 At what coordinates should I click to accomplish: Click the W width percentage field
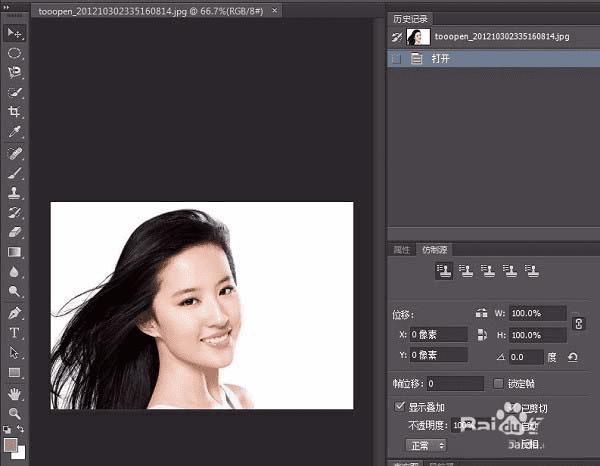537,313
